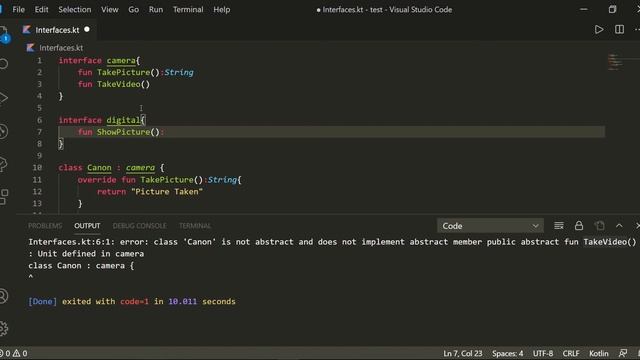Viewport: 640px width, 360px height.
Task: Click ': Unit defined in camera' output line
Action: [86, 254]
